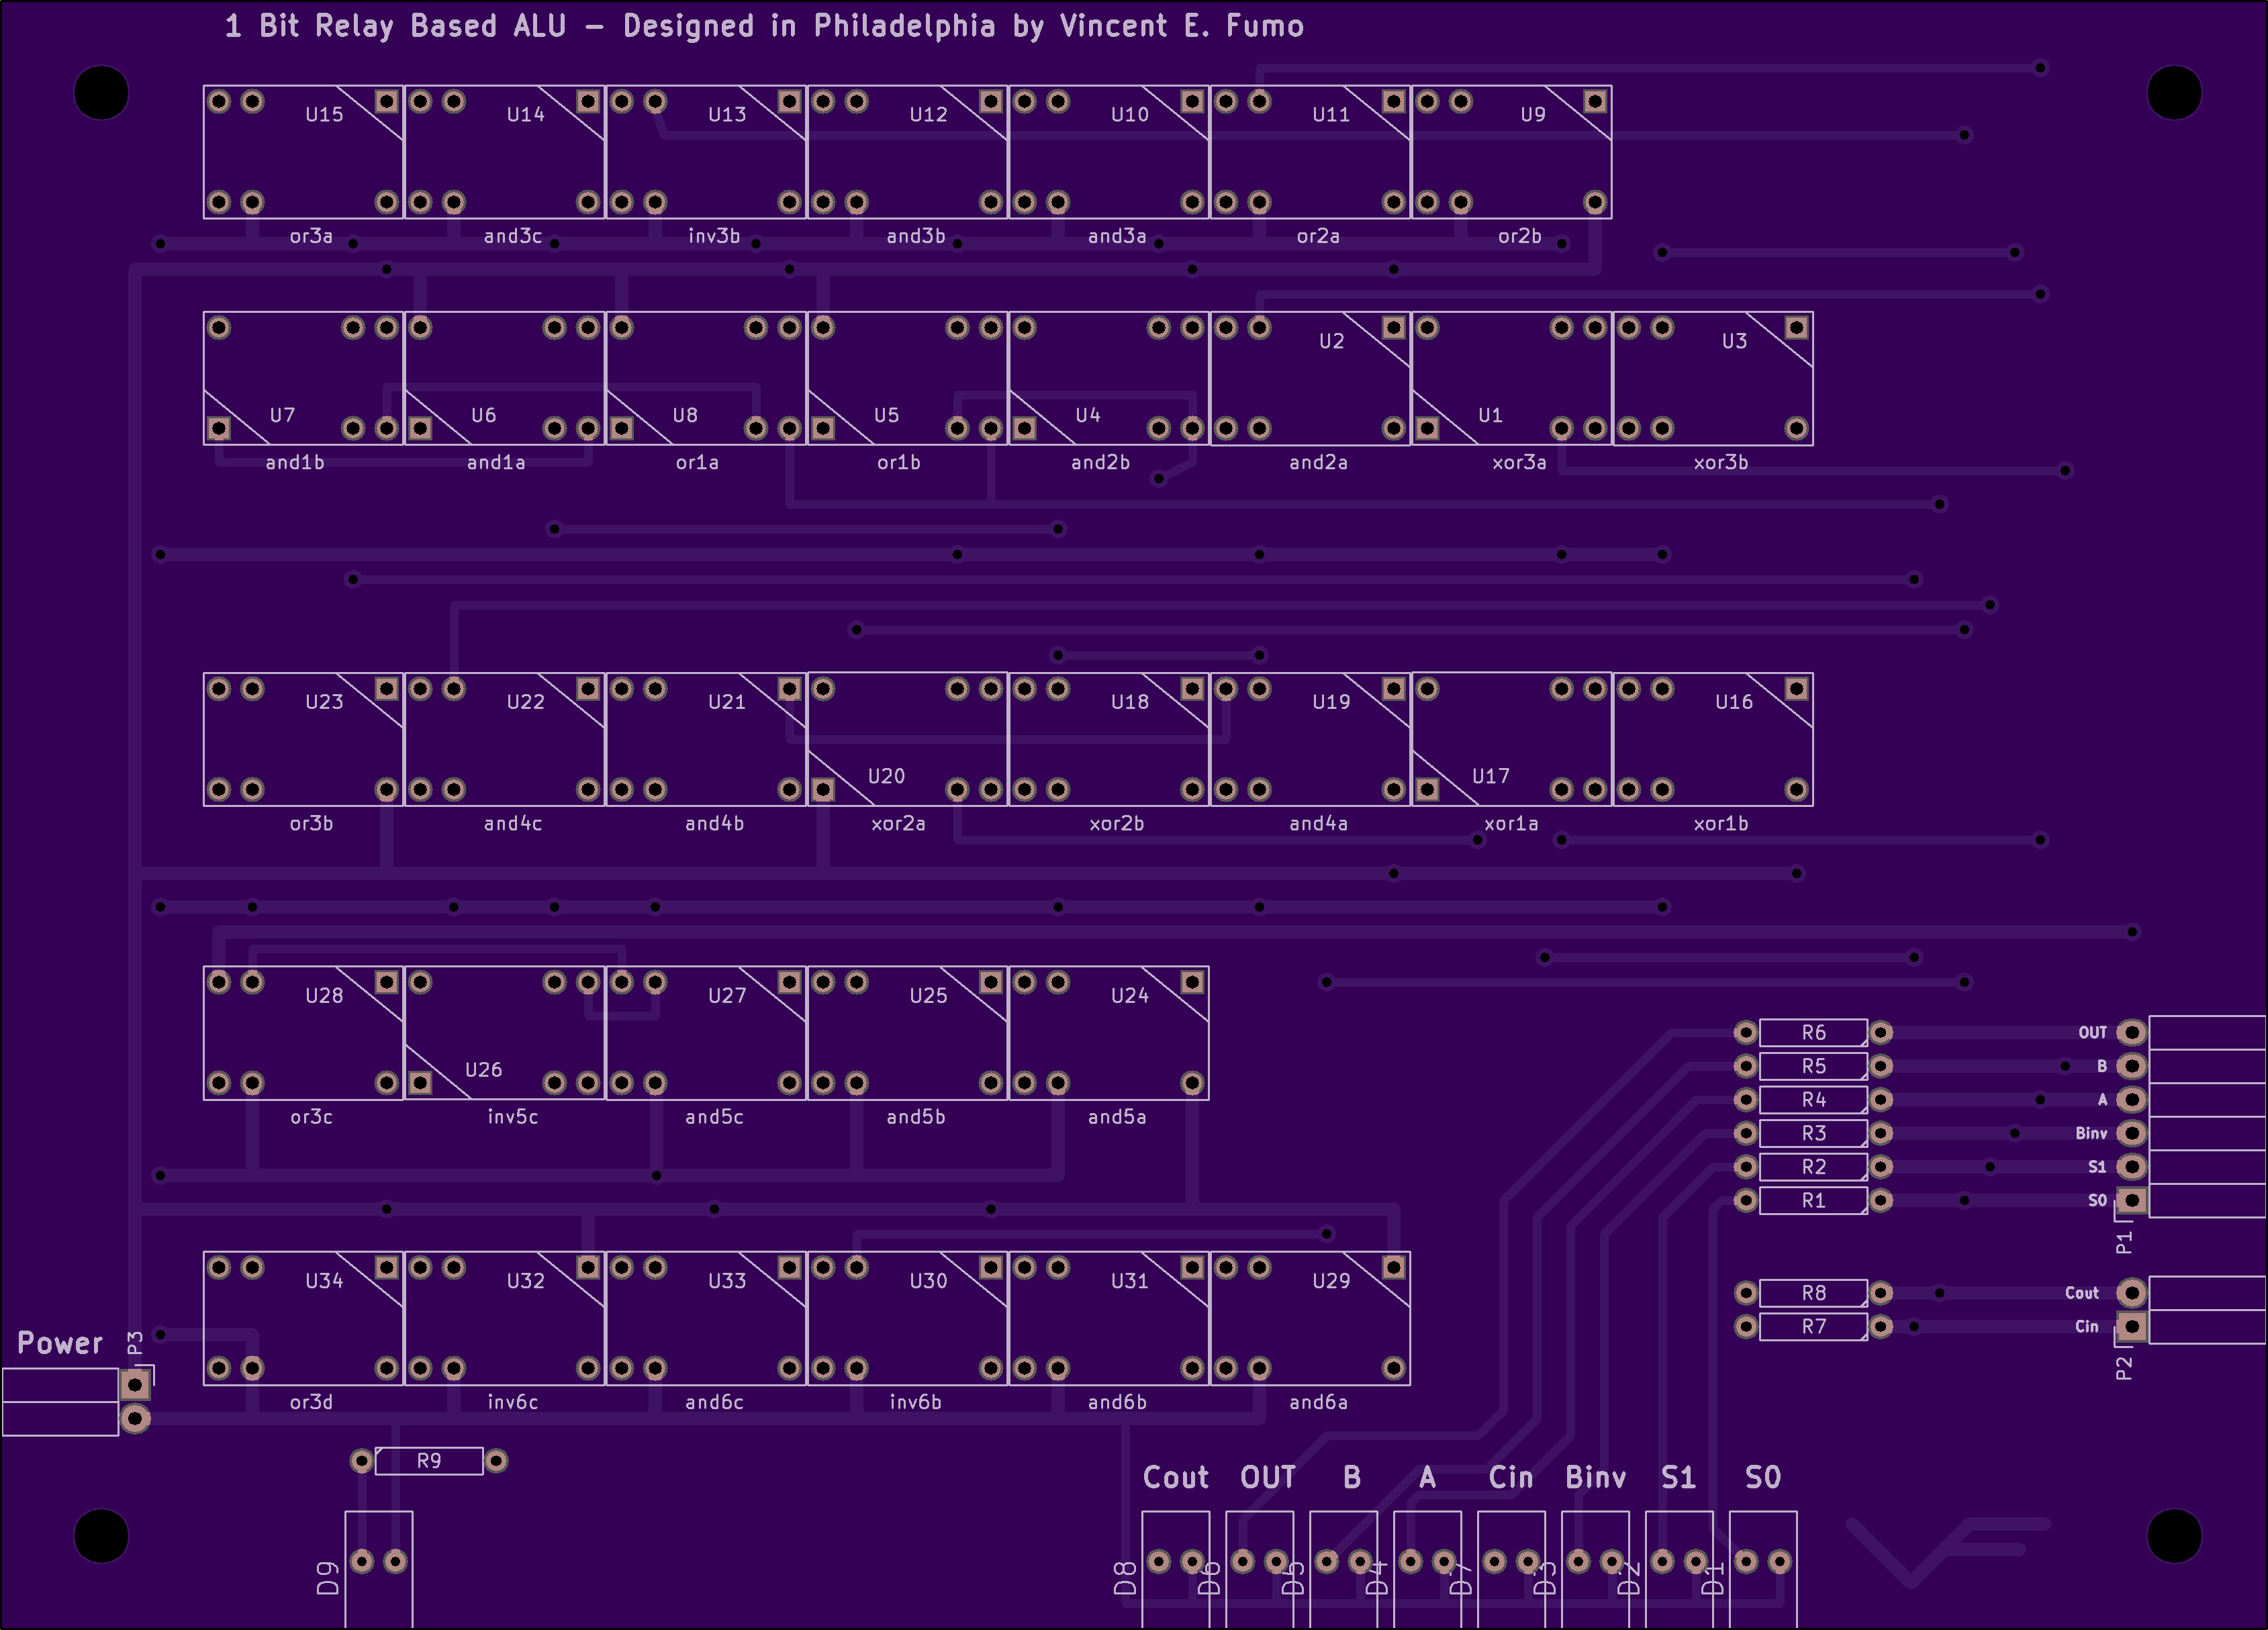Click the and3b gate label
This screenshot has width=2268, height=1630.
pyautogui.click(x=916, y=237)
